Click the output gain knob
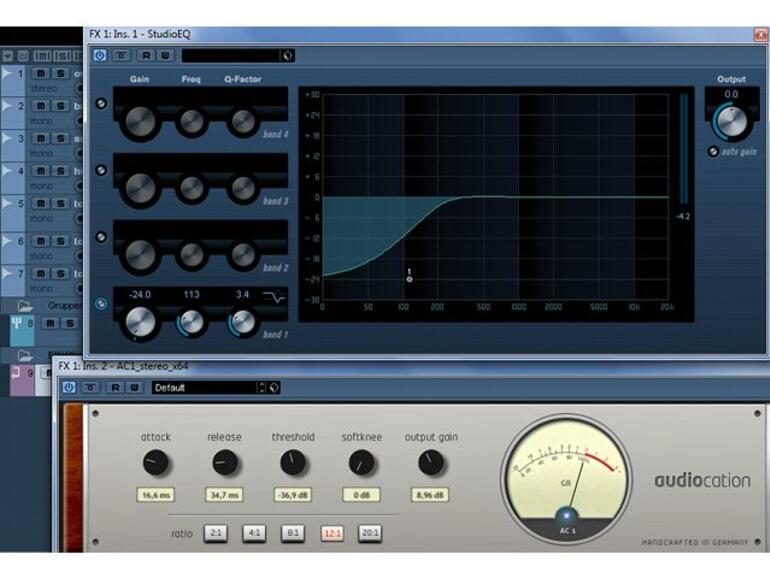The height and width of the screenshot is (578, 770). (x=431, y=463)
